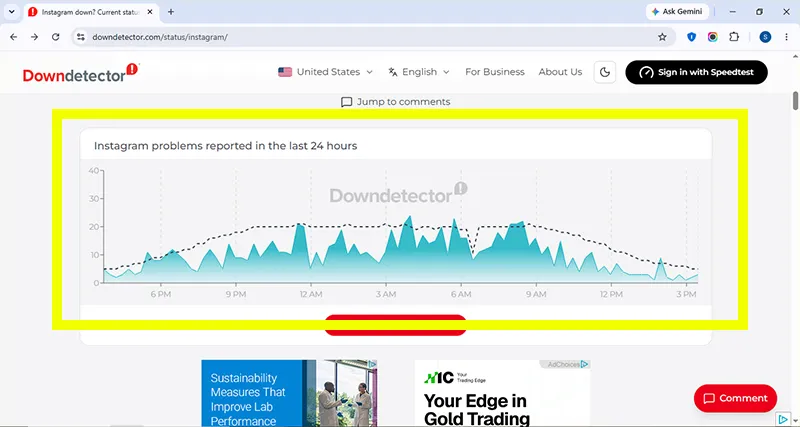Open the Extensions puzzle menu
Screen dimensions: 800x427
pos(734,37)
